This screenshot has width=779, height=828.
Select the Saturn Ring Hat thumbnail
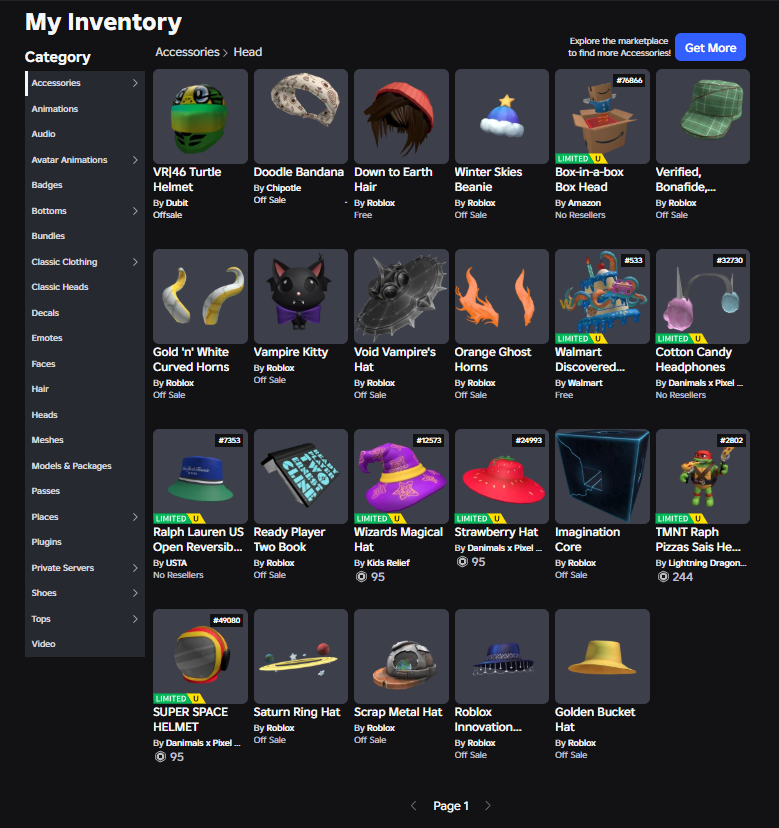[x=301, y=656]
